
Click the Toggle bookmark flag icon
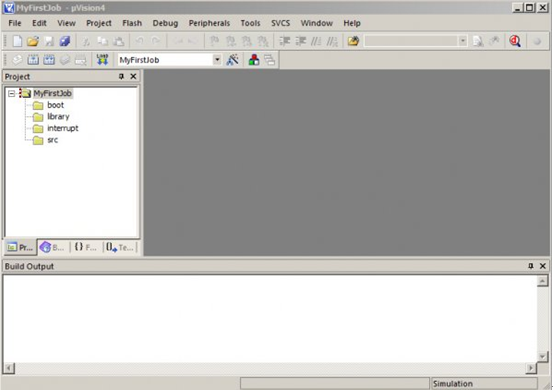tap(214, 41)
